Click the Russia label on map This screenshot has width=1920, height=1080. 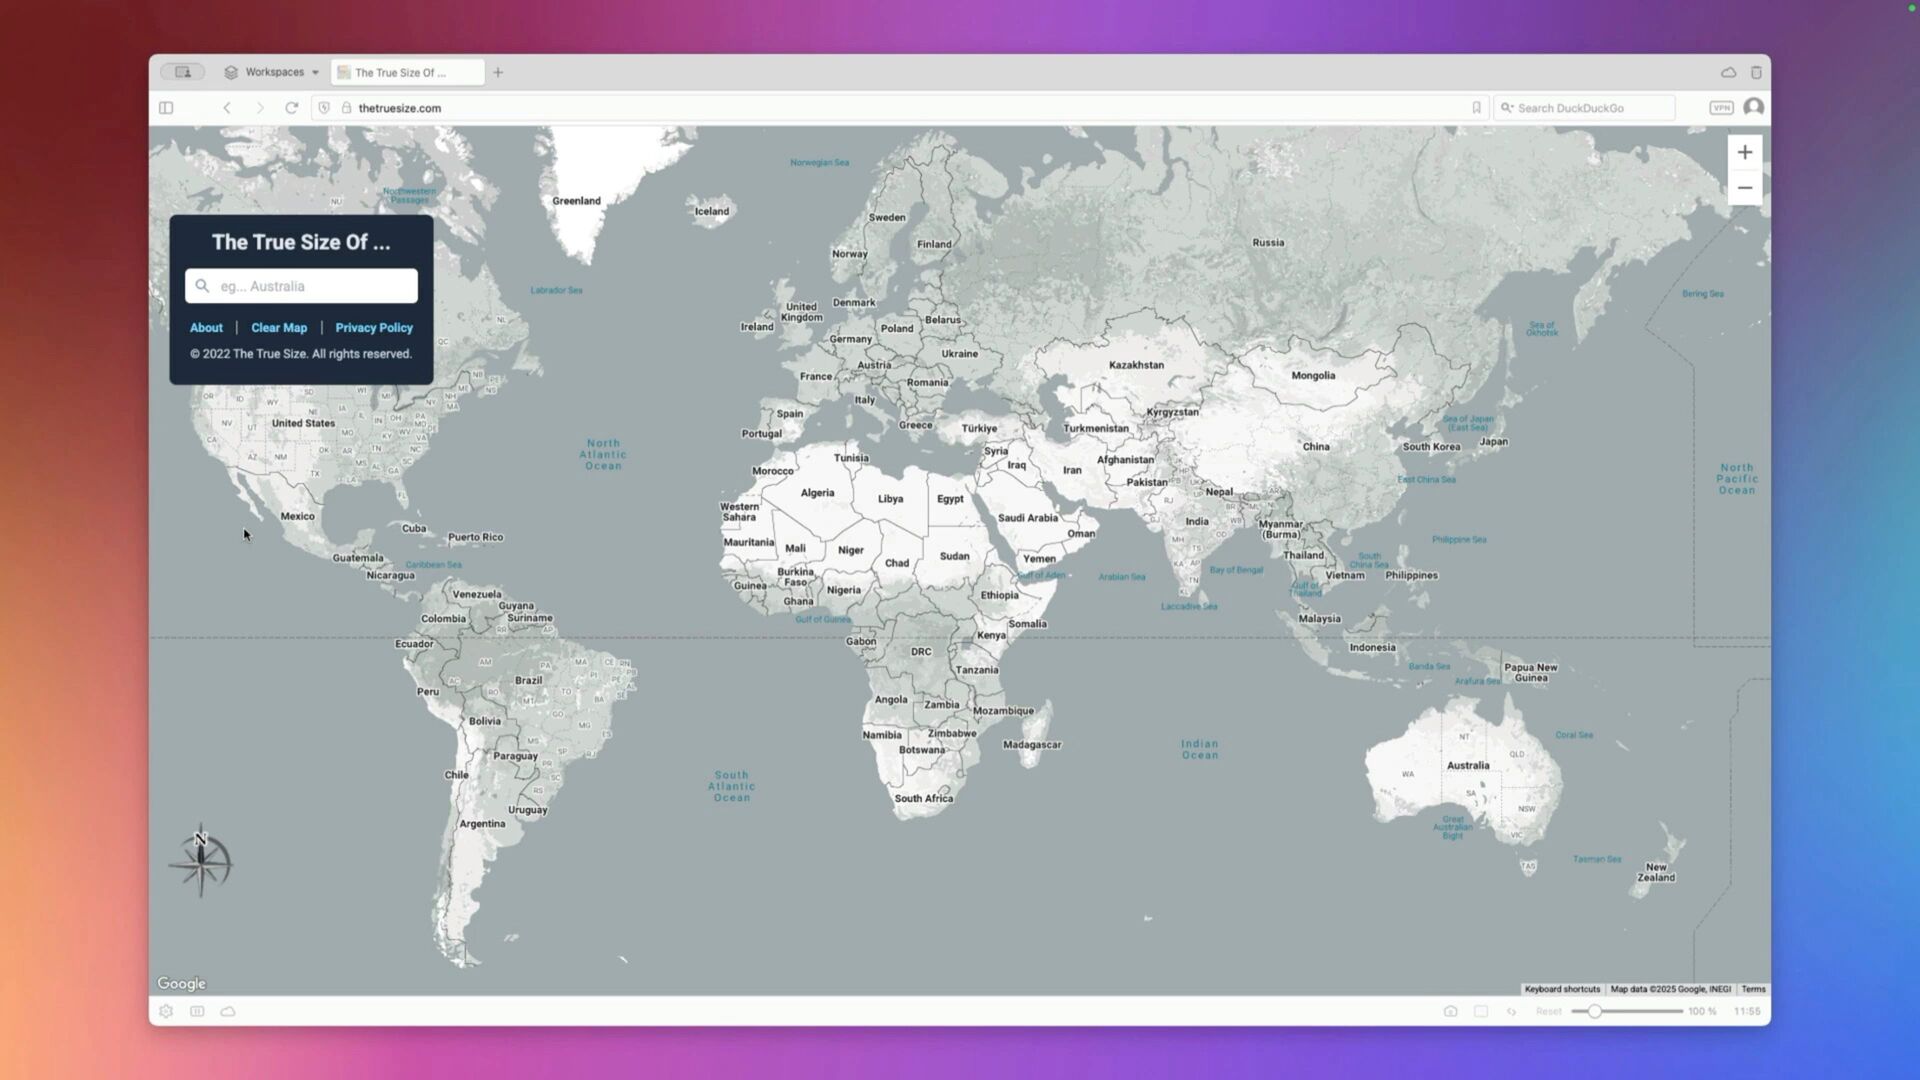click(1268, 242)
